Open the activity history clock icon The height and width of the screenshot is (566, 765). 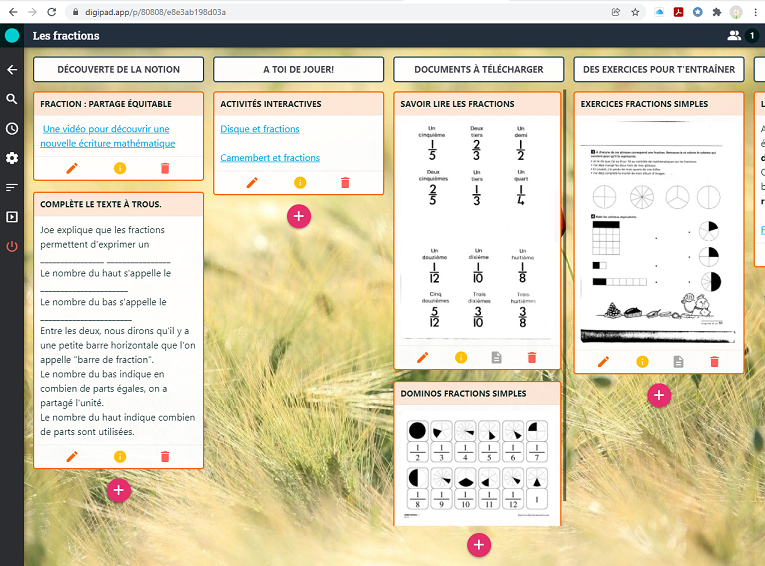pos(12,129)
